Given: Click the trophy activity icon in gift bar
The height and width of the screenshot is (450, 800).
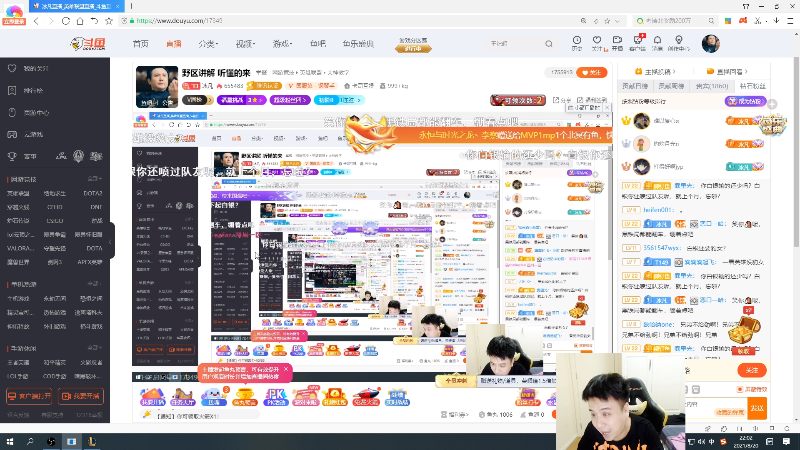Looking at the screenshot, I should click(244, 396).
